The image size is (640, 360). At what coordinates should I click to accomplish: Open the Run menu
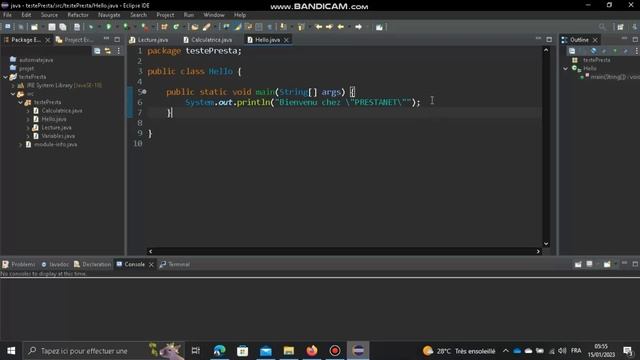point(189,15)
